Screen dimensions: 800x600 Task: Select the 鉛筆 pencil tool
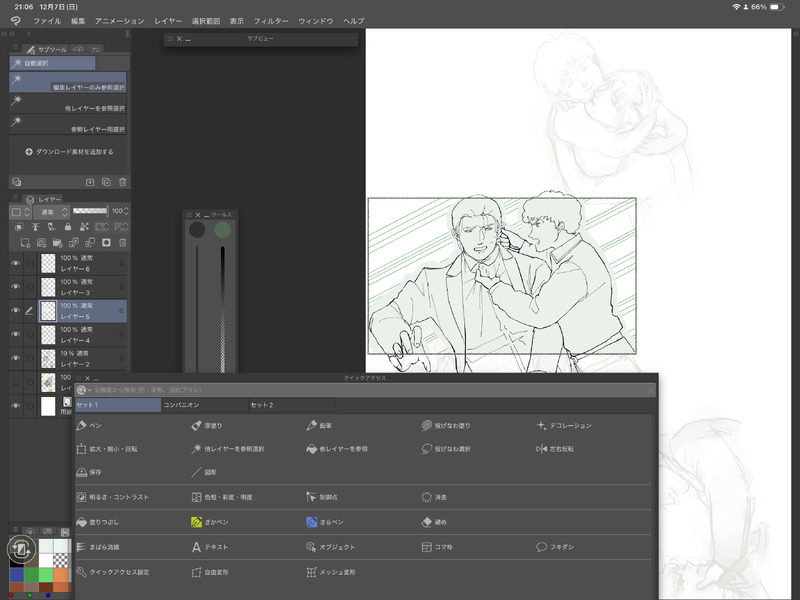320,425
